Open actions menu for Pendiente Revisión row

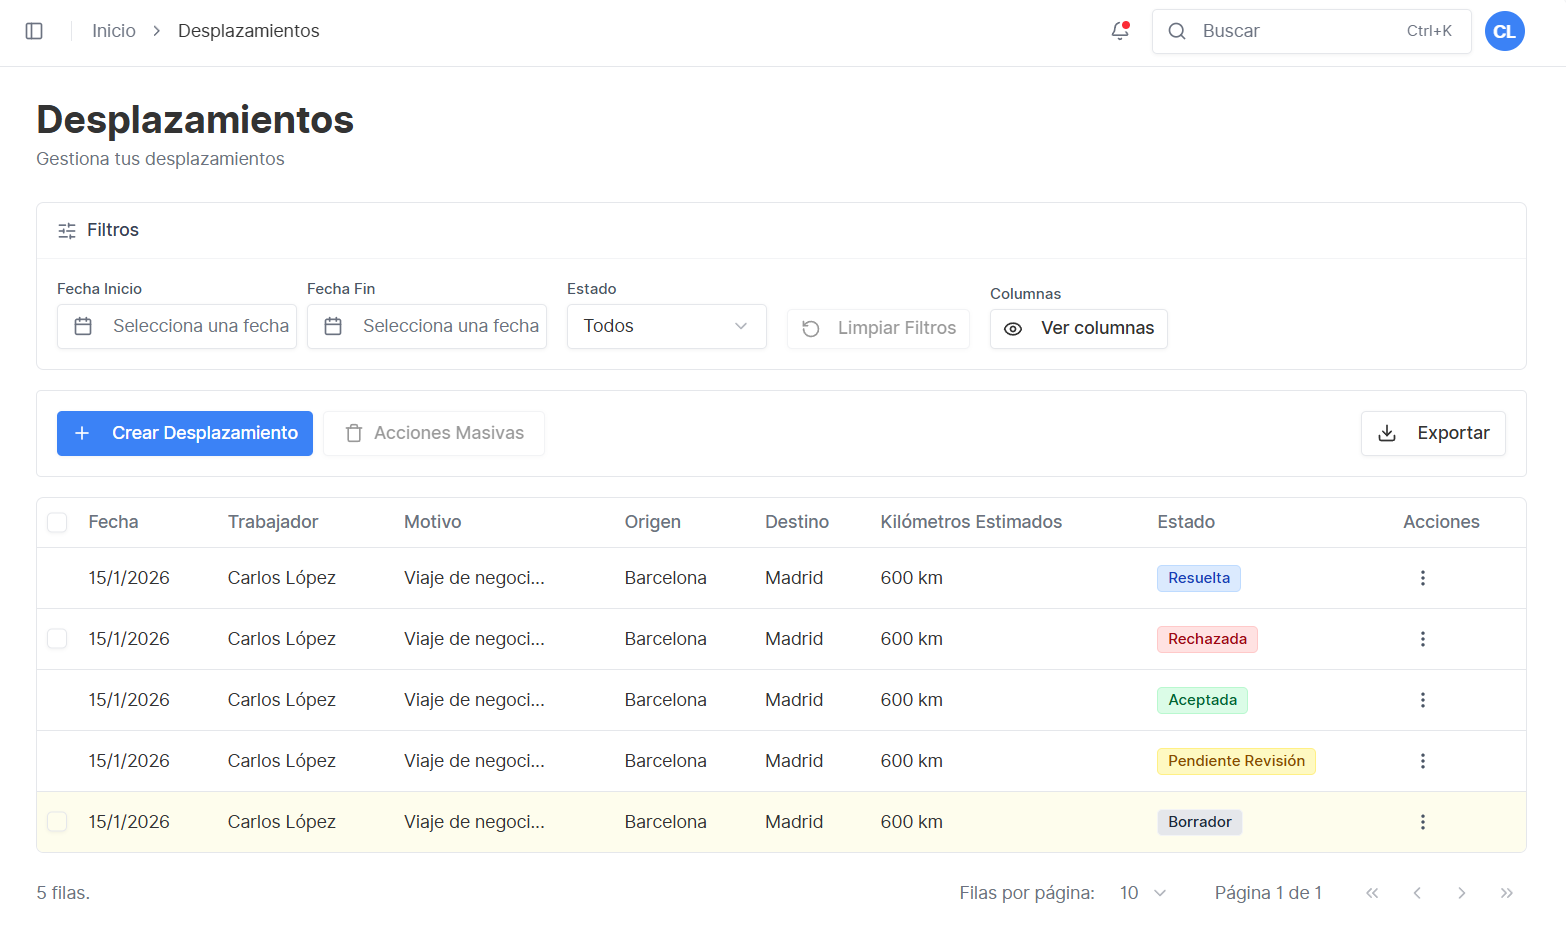coord(1422,761)
